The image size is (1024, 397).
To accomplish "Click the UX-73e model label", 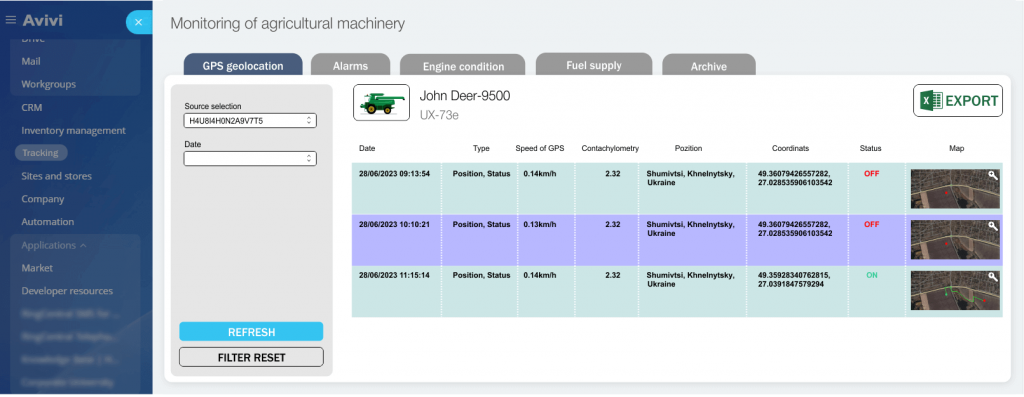I will pos(439,115).
